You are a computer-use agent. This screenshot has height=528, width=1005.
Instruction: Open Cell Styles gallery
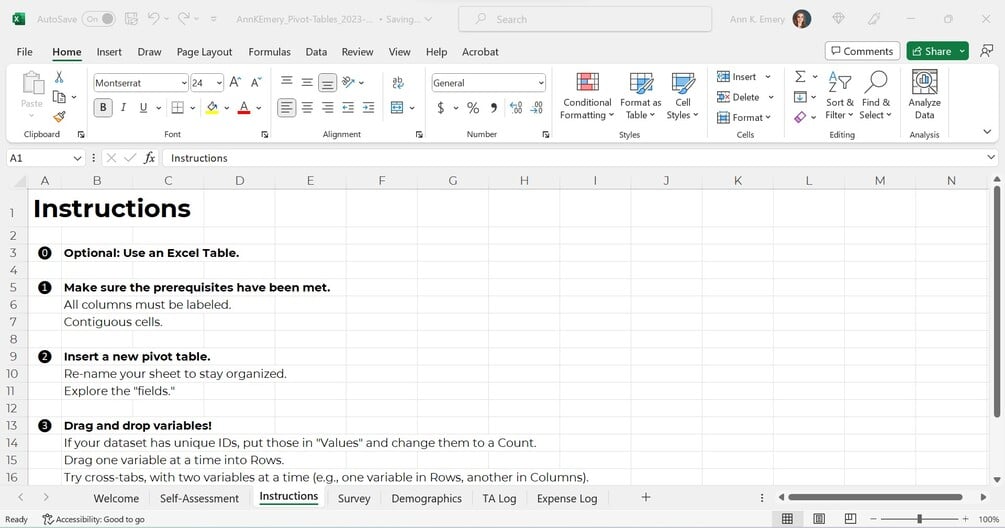(683, 95)
